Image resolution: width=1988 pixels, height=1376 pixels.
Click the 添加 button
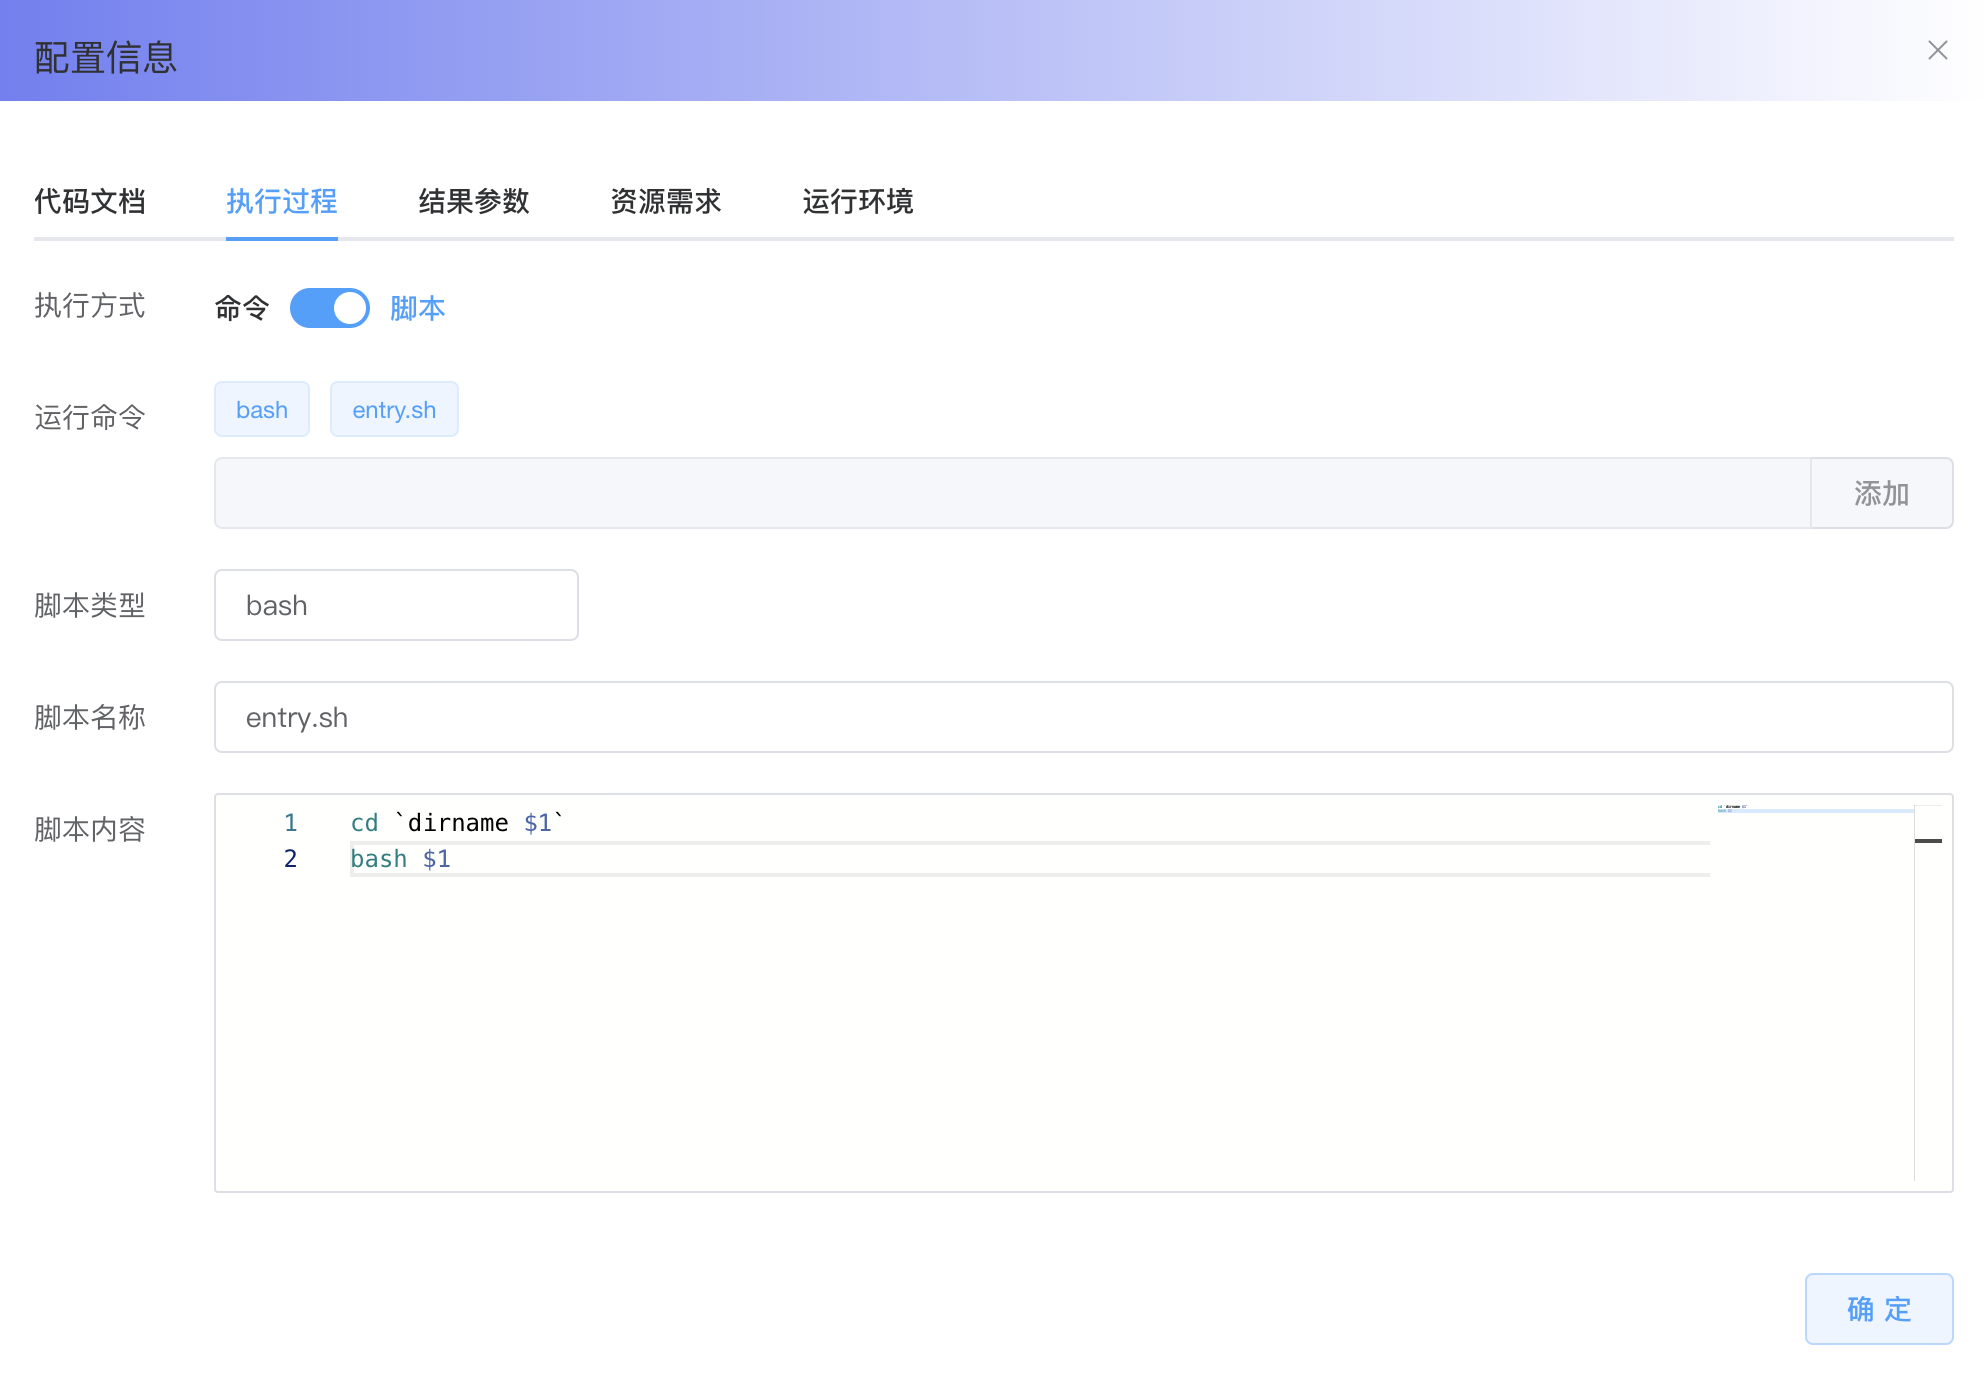(x=1882, y=493)
